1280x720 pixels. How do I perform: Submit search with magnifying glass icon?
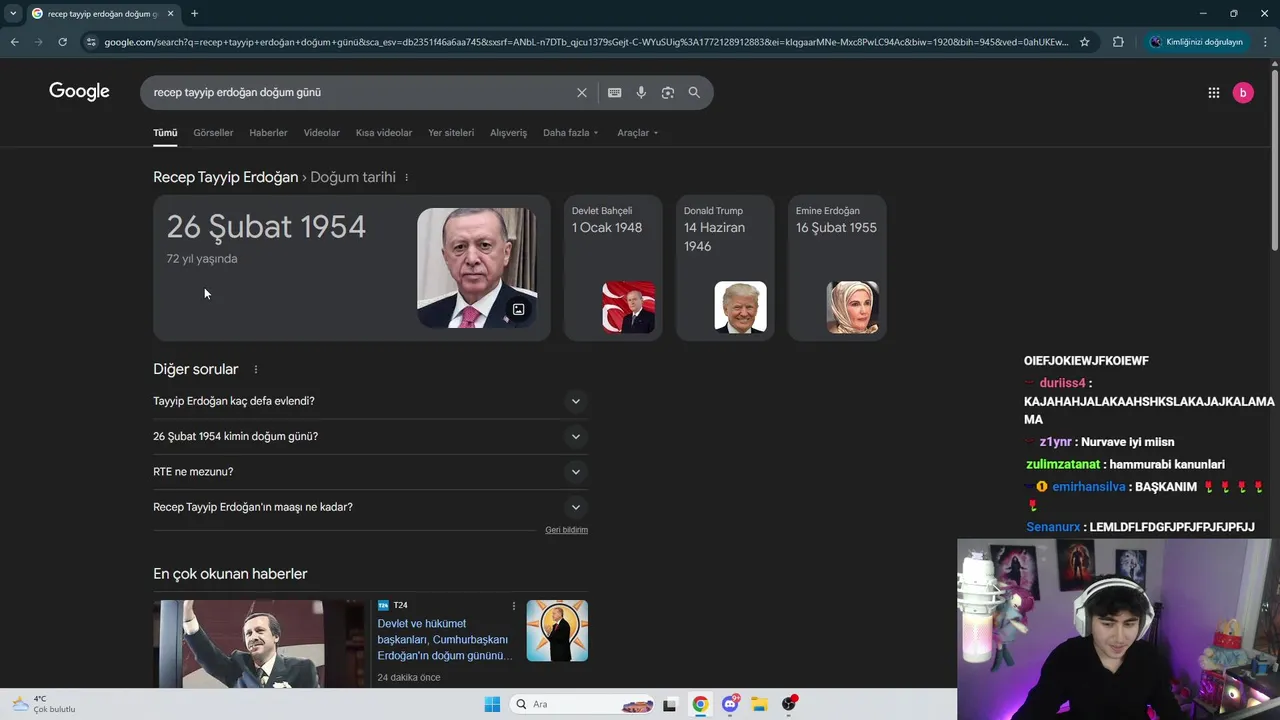click(694, 92)
